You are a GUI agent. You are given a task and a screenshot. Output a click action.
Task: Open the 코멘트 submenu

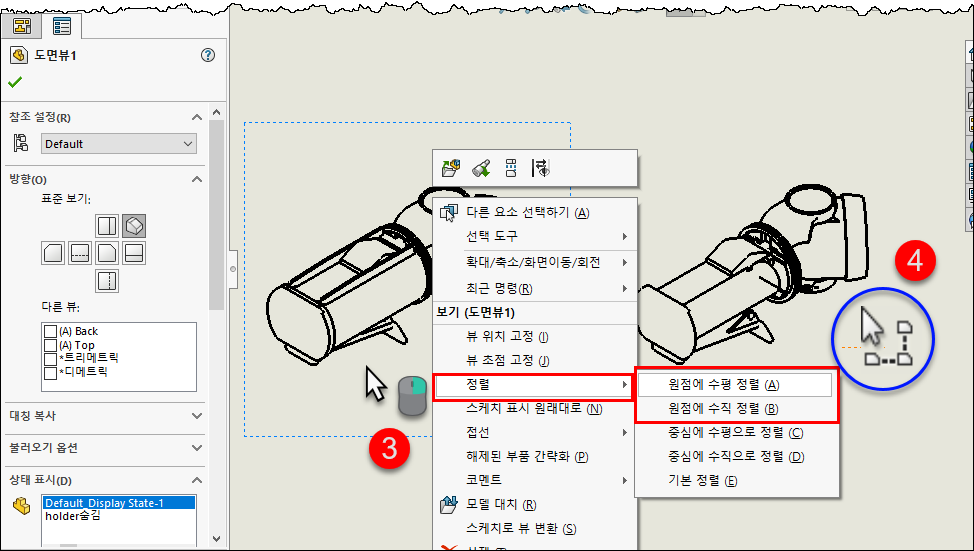[535, 480]
